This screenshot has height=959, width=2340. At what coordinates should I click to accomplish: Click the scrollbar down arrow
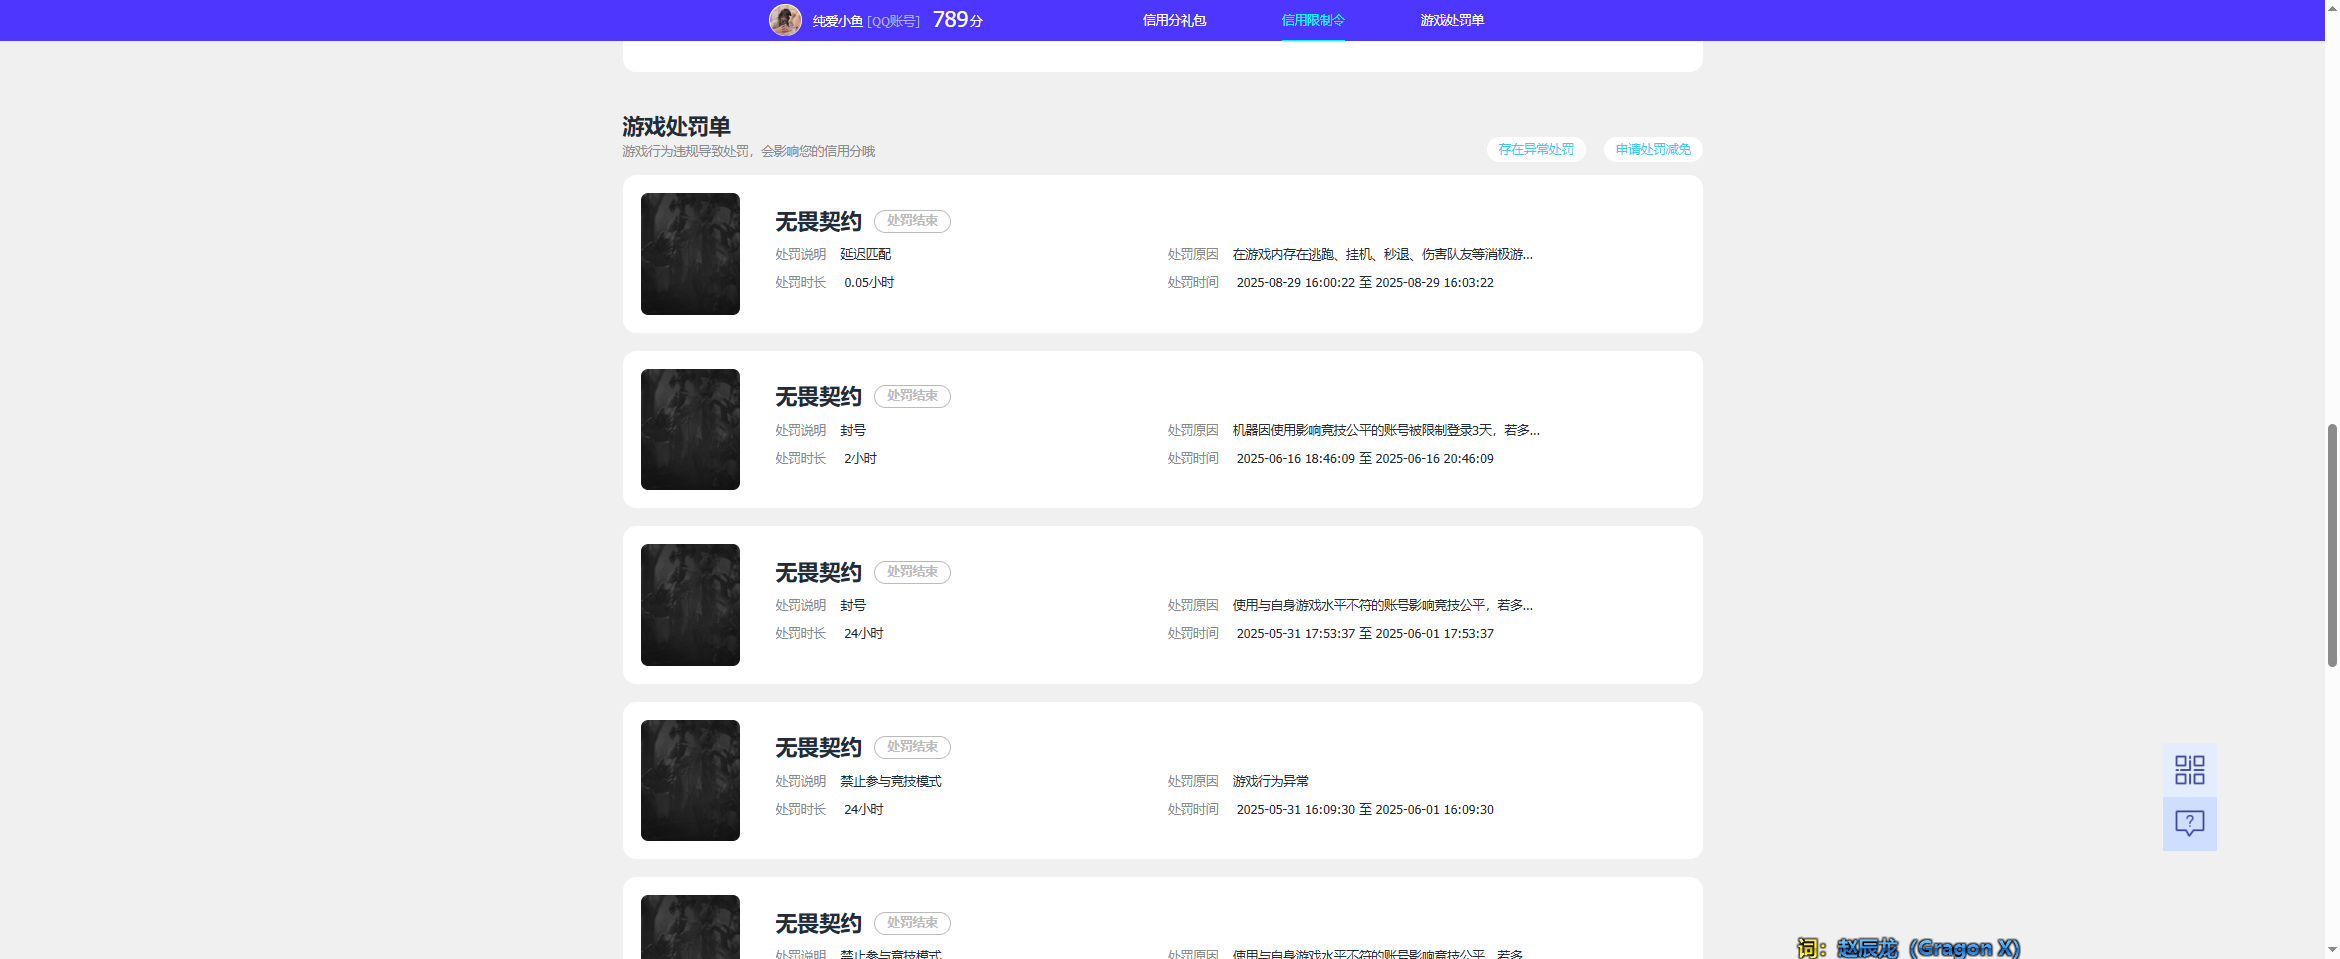2332,949
